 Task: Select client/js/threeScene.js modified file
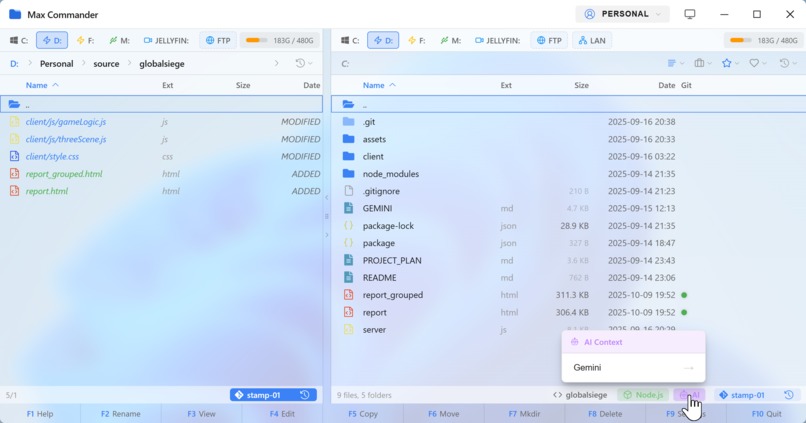pos(161,139)
